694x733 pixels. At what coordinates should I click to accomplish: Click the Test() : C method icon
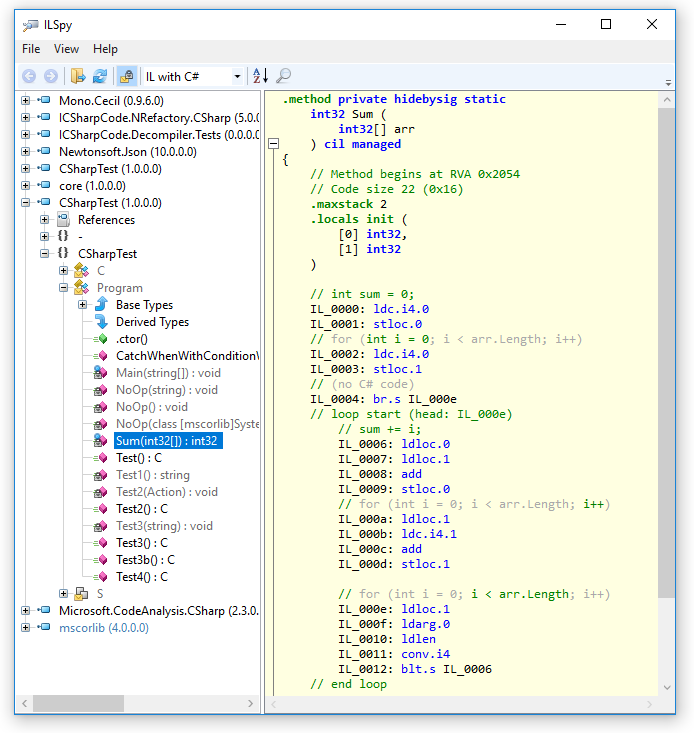pyautogui.click(x=100, y=458)
